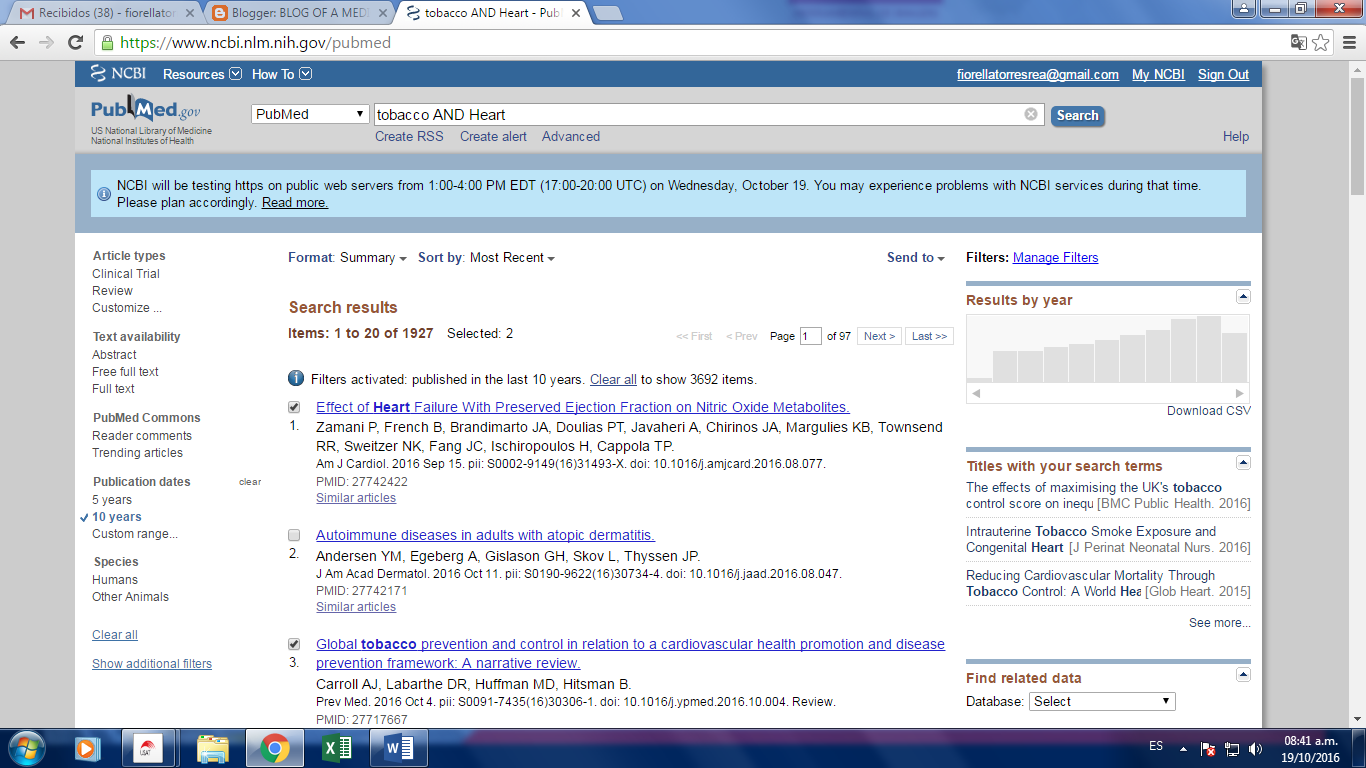The width and height of the screenshot is (1366, 768).
Task: Open File Explorer folder in taskbar
Action: pyautogui.click(x=213, y=748)
